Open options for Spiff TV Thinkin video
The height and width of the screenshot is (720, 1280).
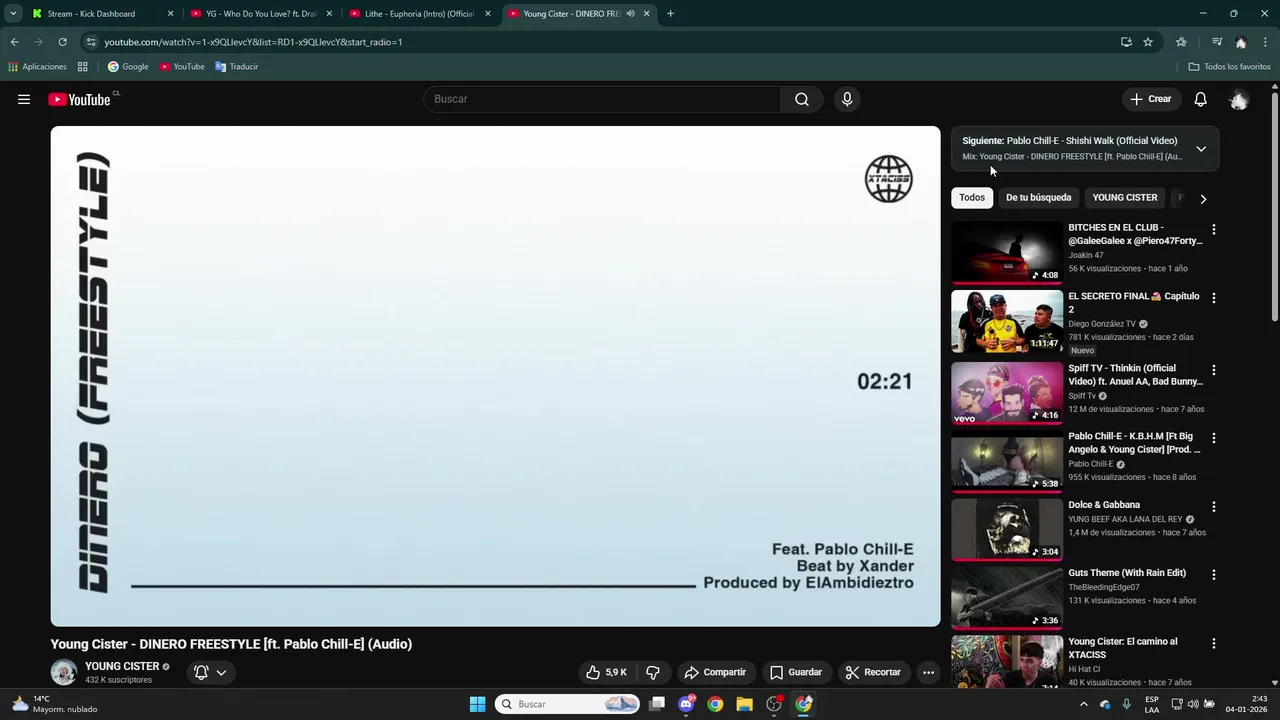(1214, 370)
